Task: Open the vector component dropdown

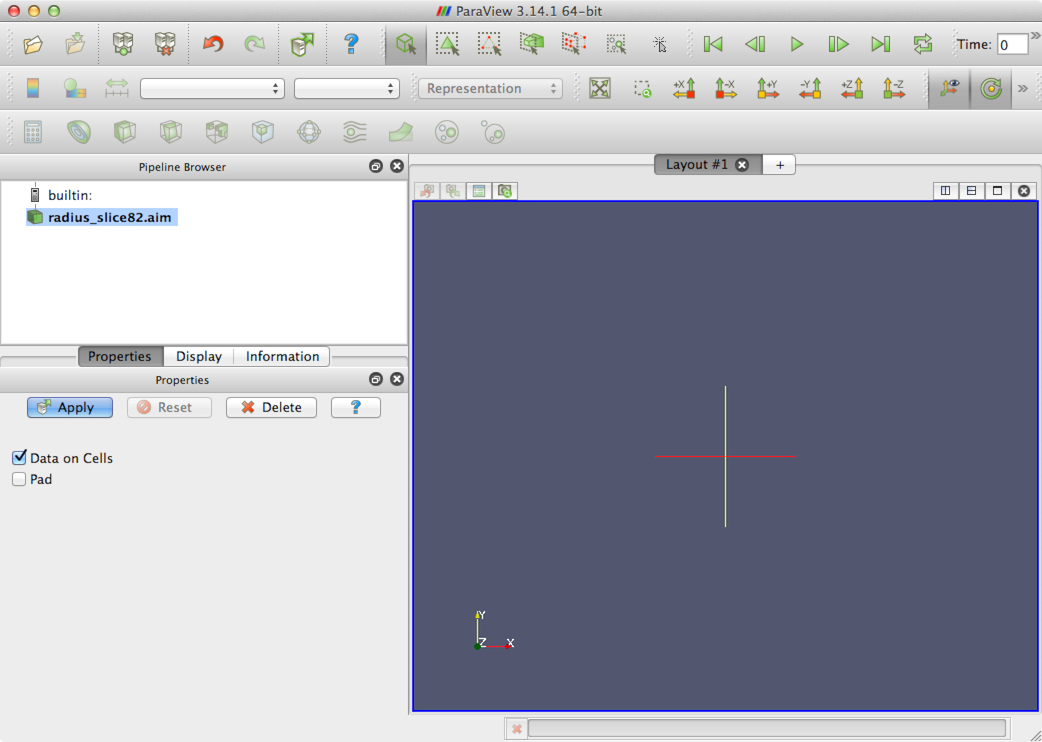Action: tap(347, 88)
